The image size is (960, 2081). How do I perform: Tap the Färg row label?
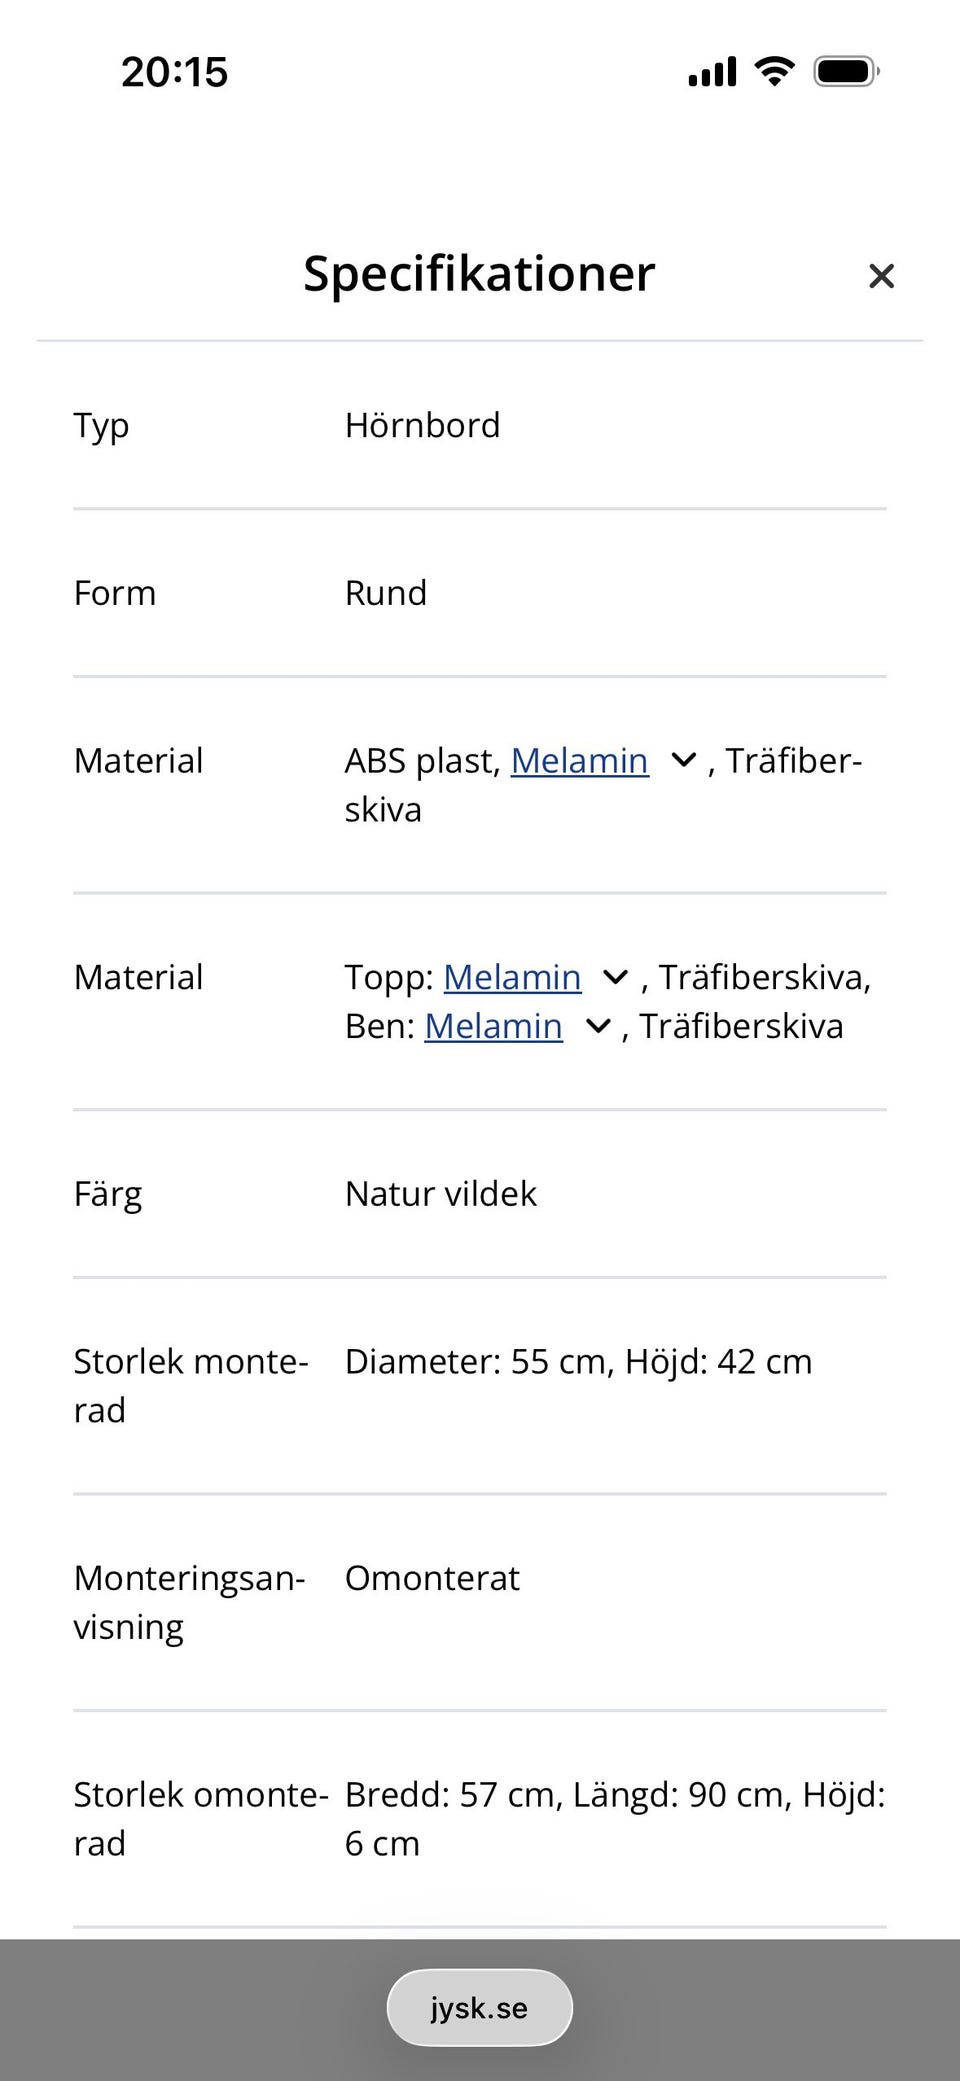point(108,1195)
